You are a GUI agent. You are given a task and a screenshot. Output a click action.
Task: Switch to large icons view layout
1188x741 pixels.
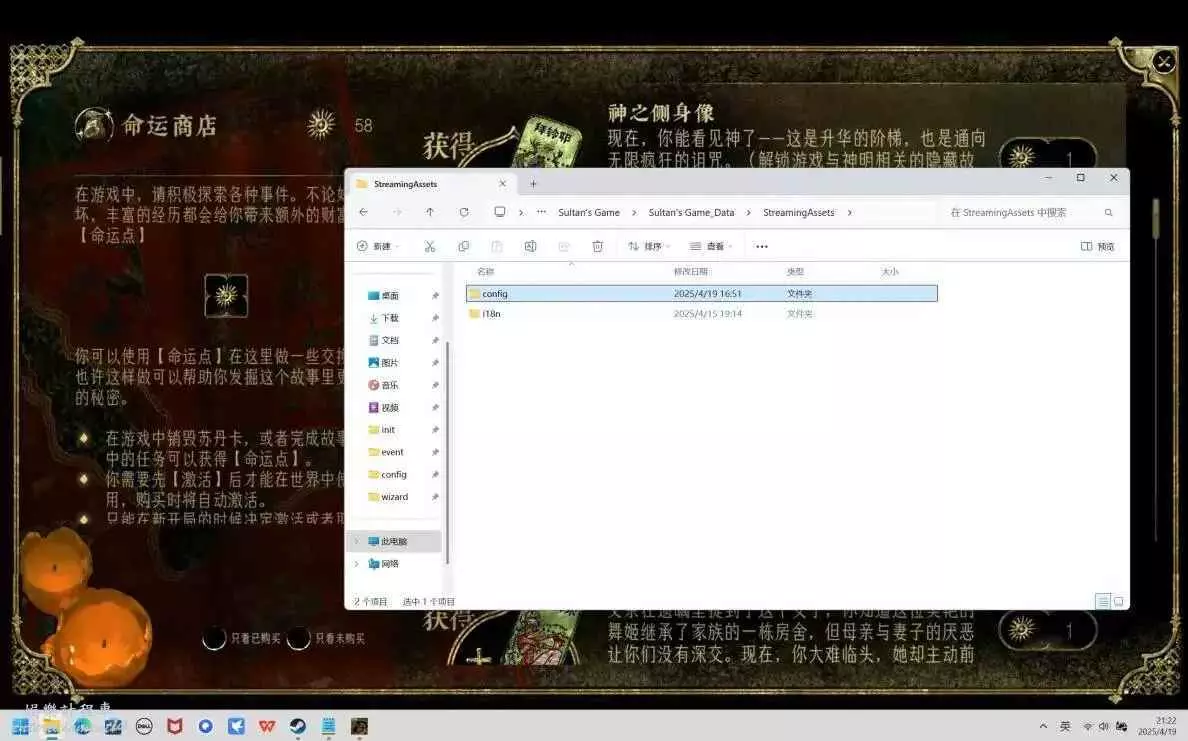point(1118,601)
